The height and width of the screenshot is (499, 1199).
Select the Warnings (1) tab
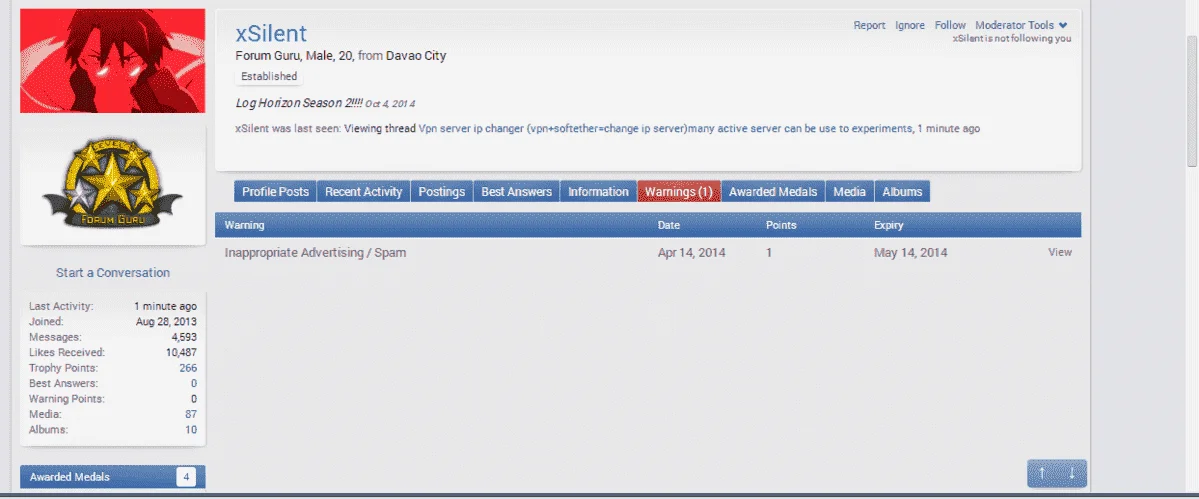point(679,191)
